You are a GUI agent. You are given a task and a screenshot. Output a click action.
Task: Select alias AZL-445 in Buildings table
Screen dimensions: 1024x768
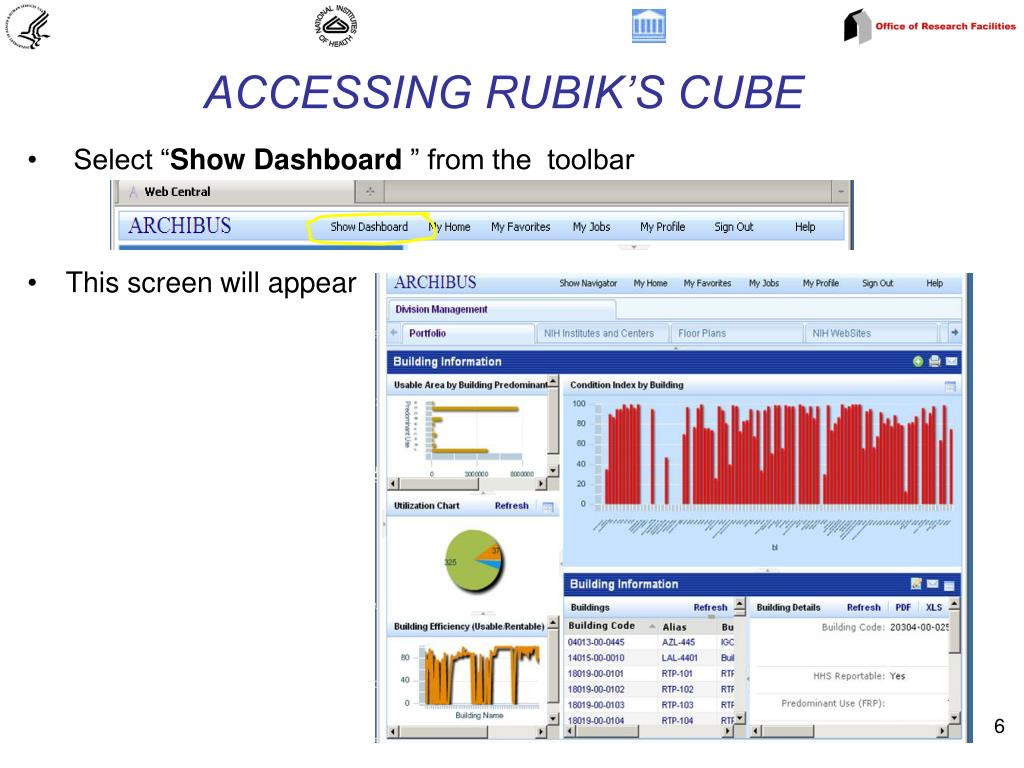(x=678, y=643)
